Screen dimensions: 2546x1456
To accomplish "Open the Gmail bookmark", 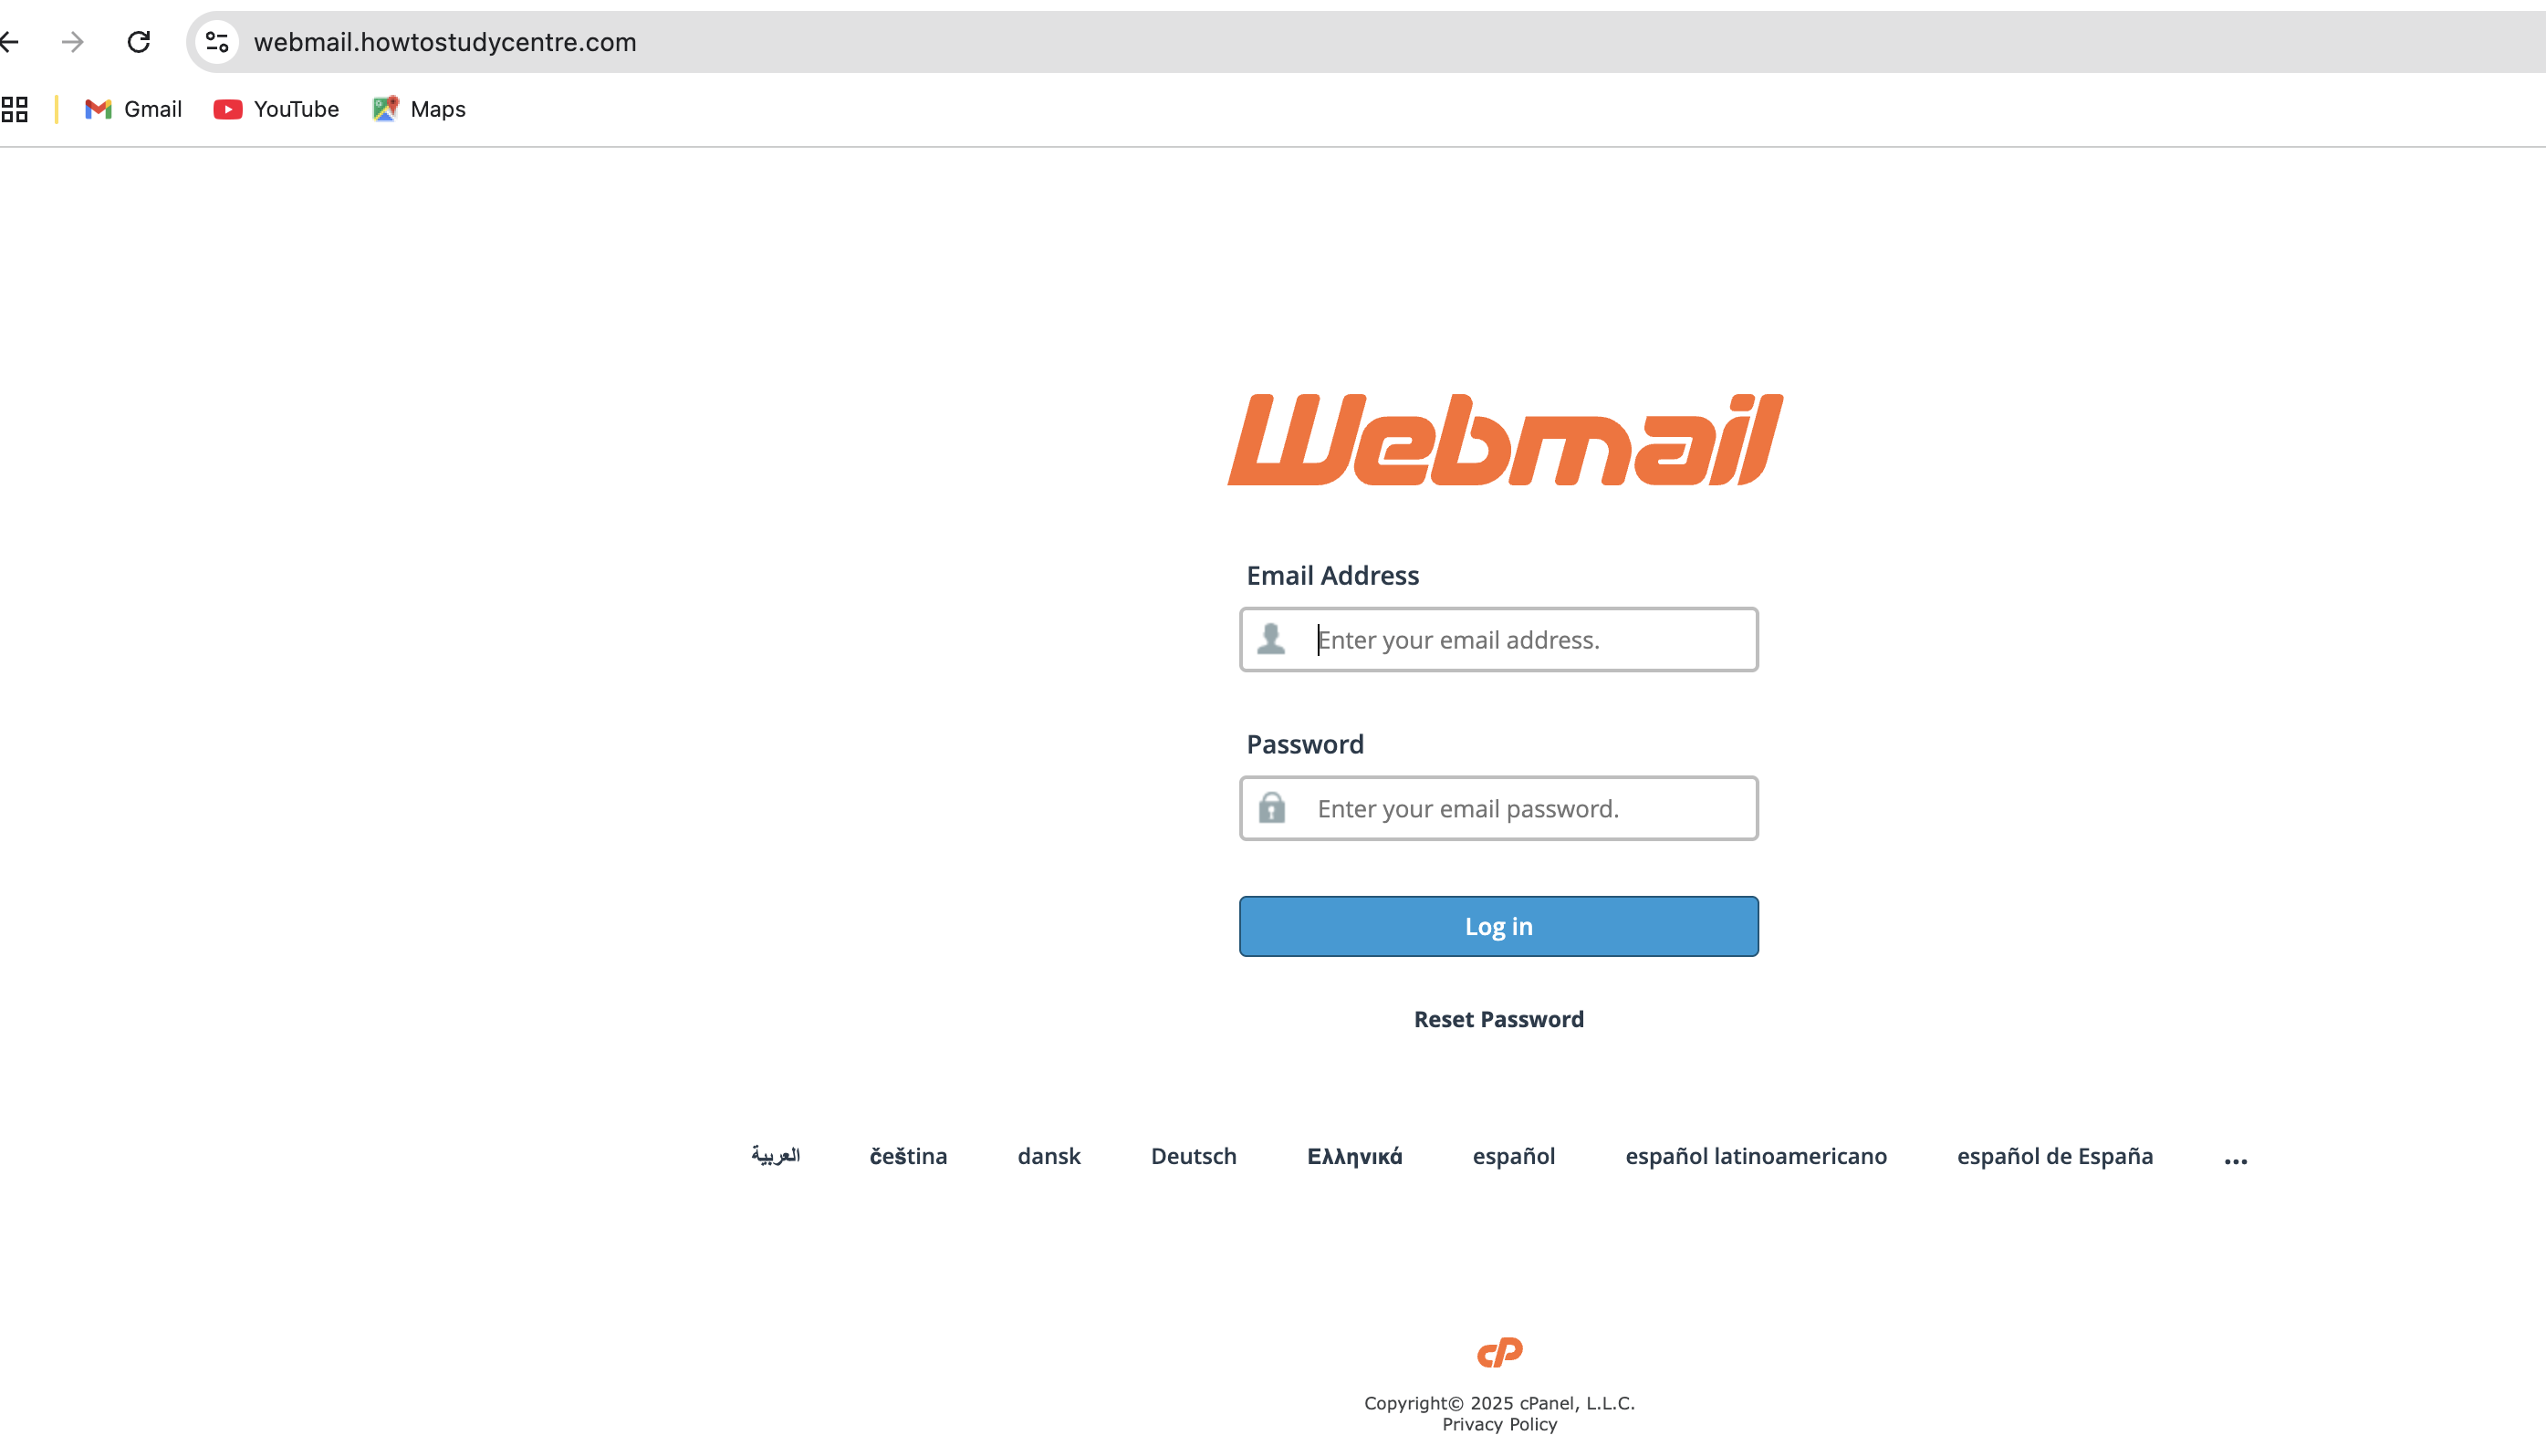I will click(133, 109).
